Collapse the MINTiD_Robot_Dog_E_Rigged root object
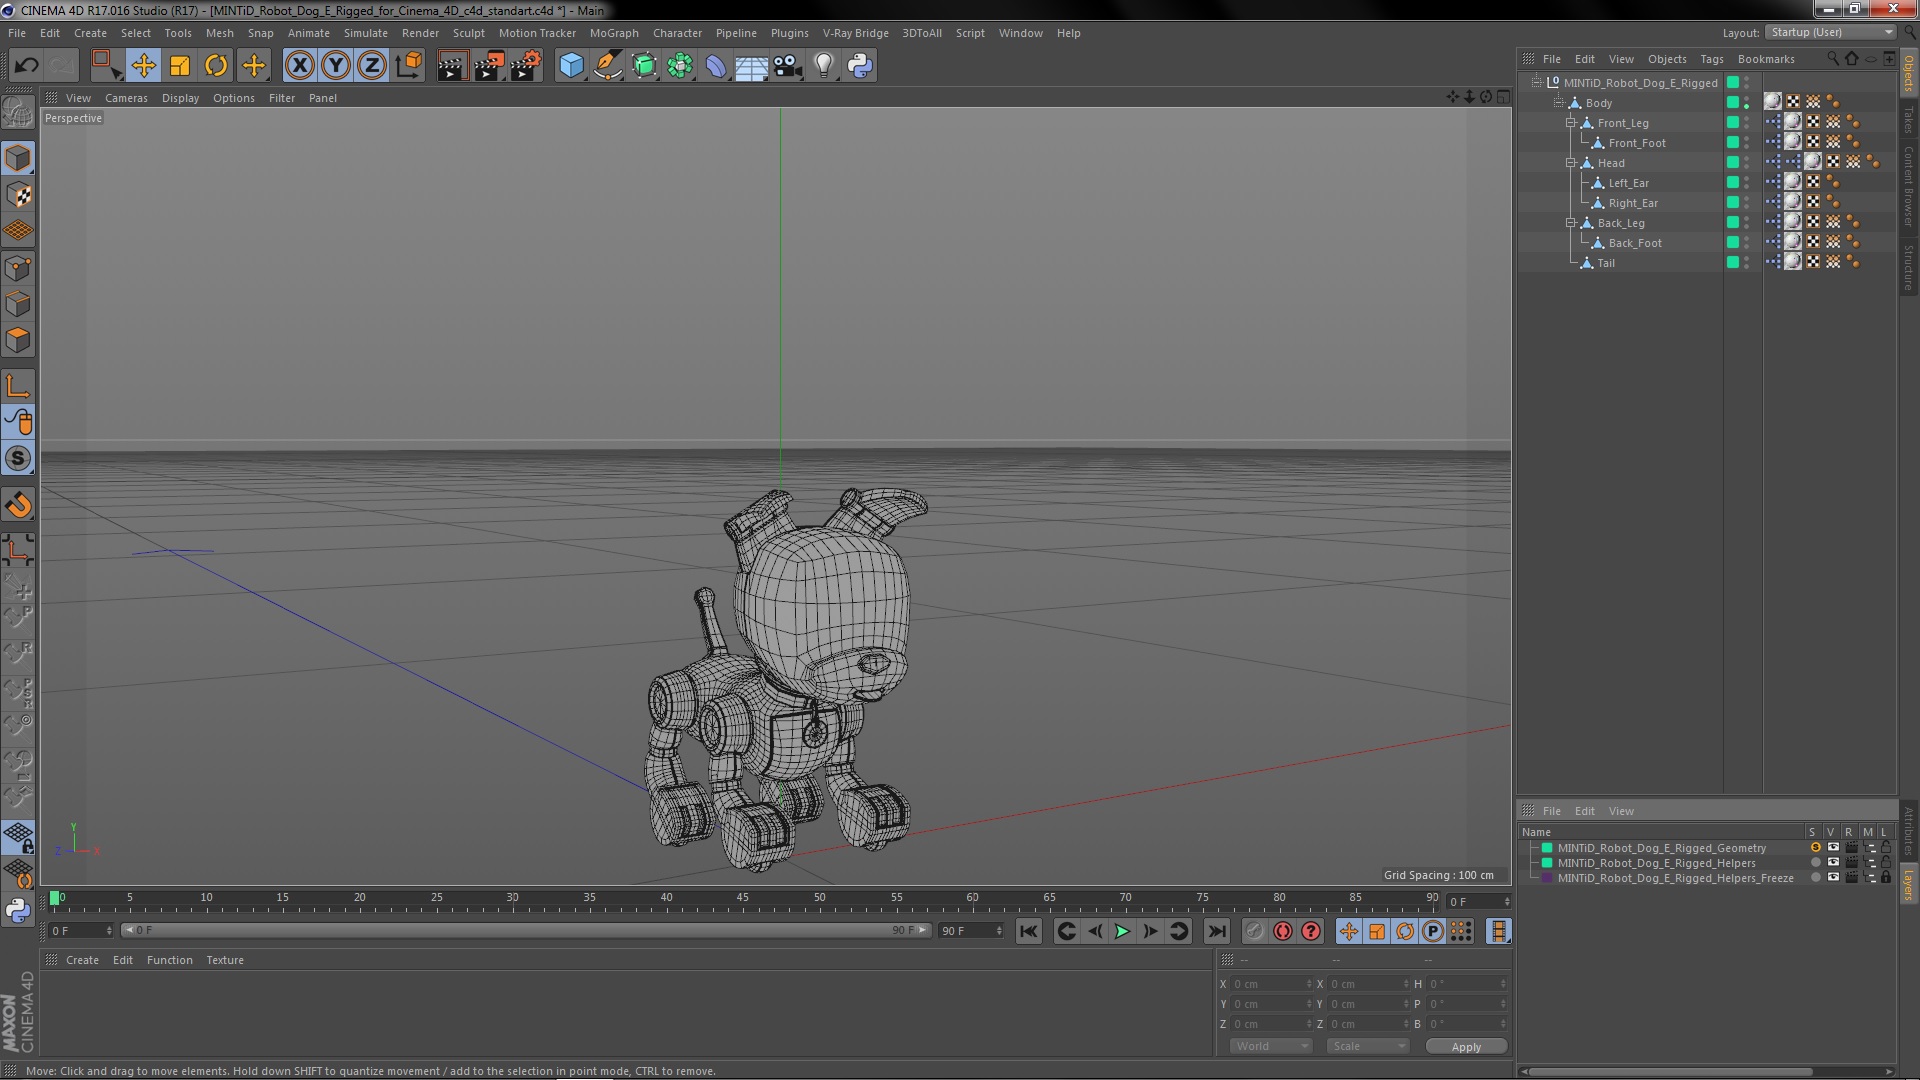Screen dimensions: 1920x1080 coord(1537,82)
